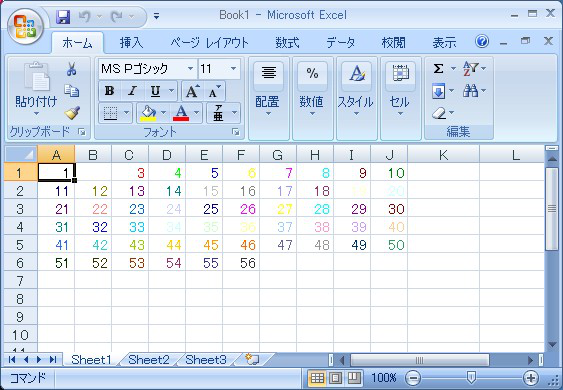The image size is (563, 390).
Task: Click the Copy icon in clipboard group
Action: (71, 90)
